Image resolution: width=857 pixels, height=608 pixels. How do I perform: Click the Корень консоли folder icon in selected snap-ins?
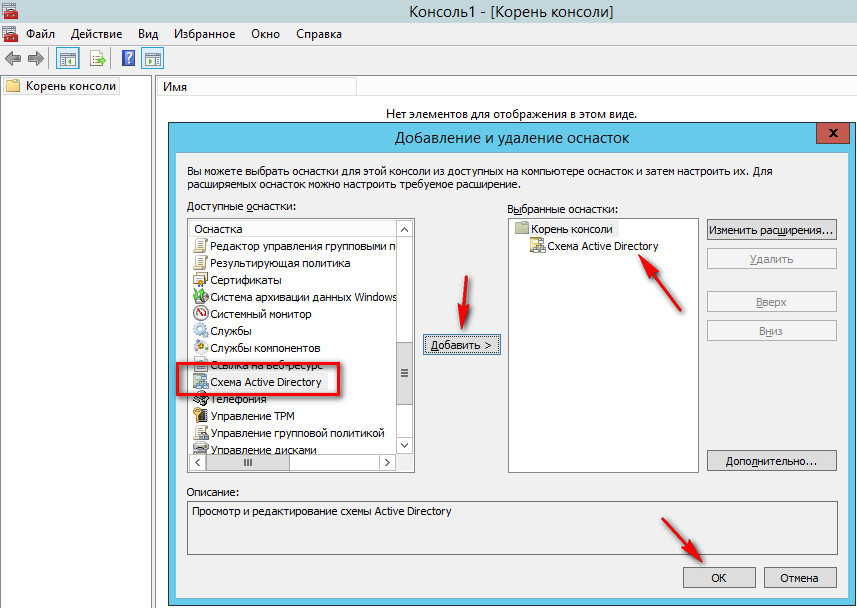click(x=522, y=229)
